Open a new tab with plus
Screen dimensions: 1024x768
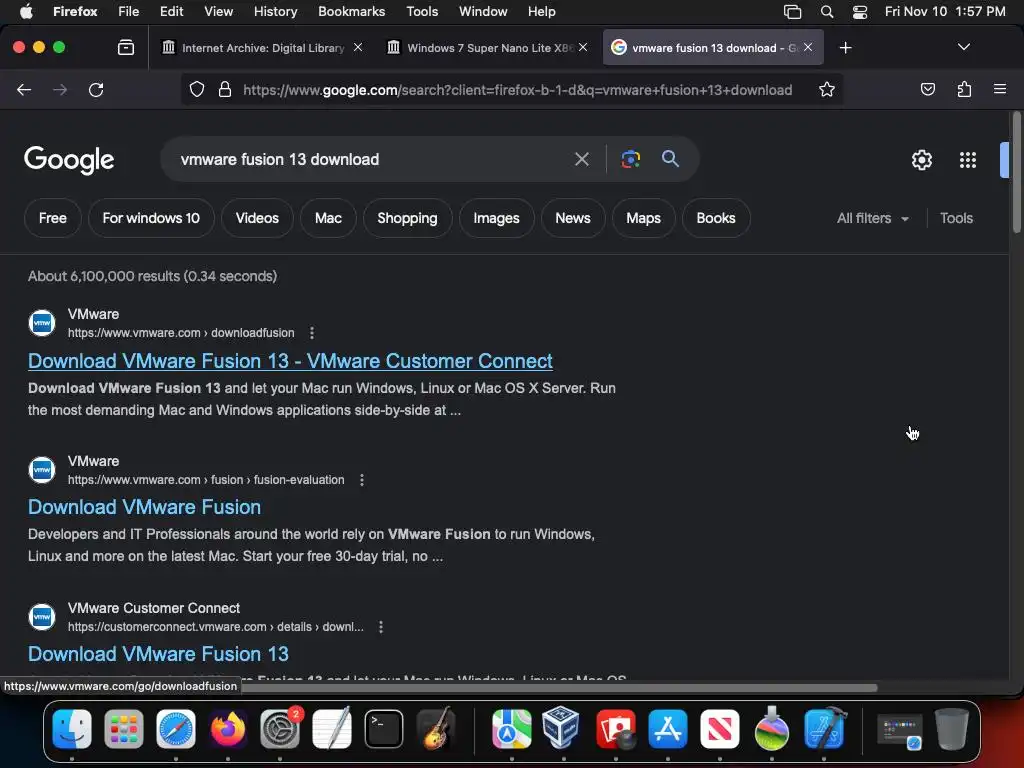tap(846, 48)
